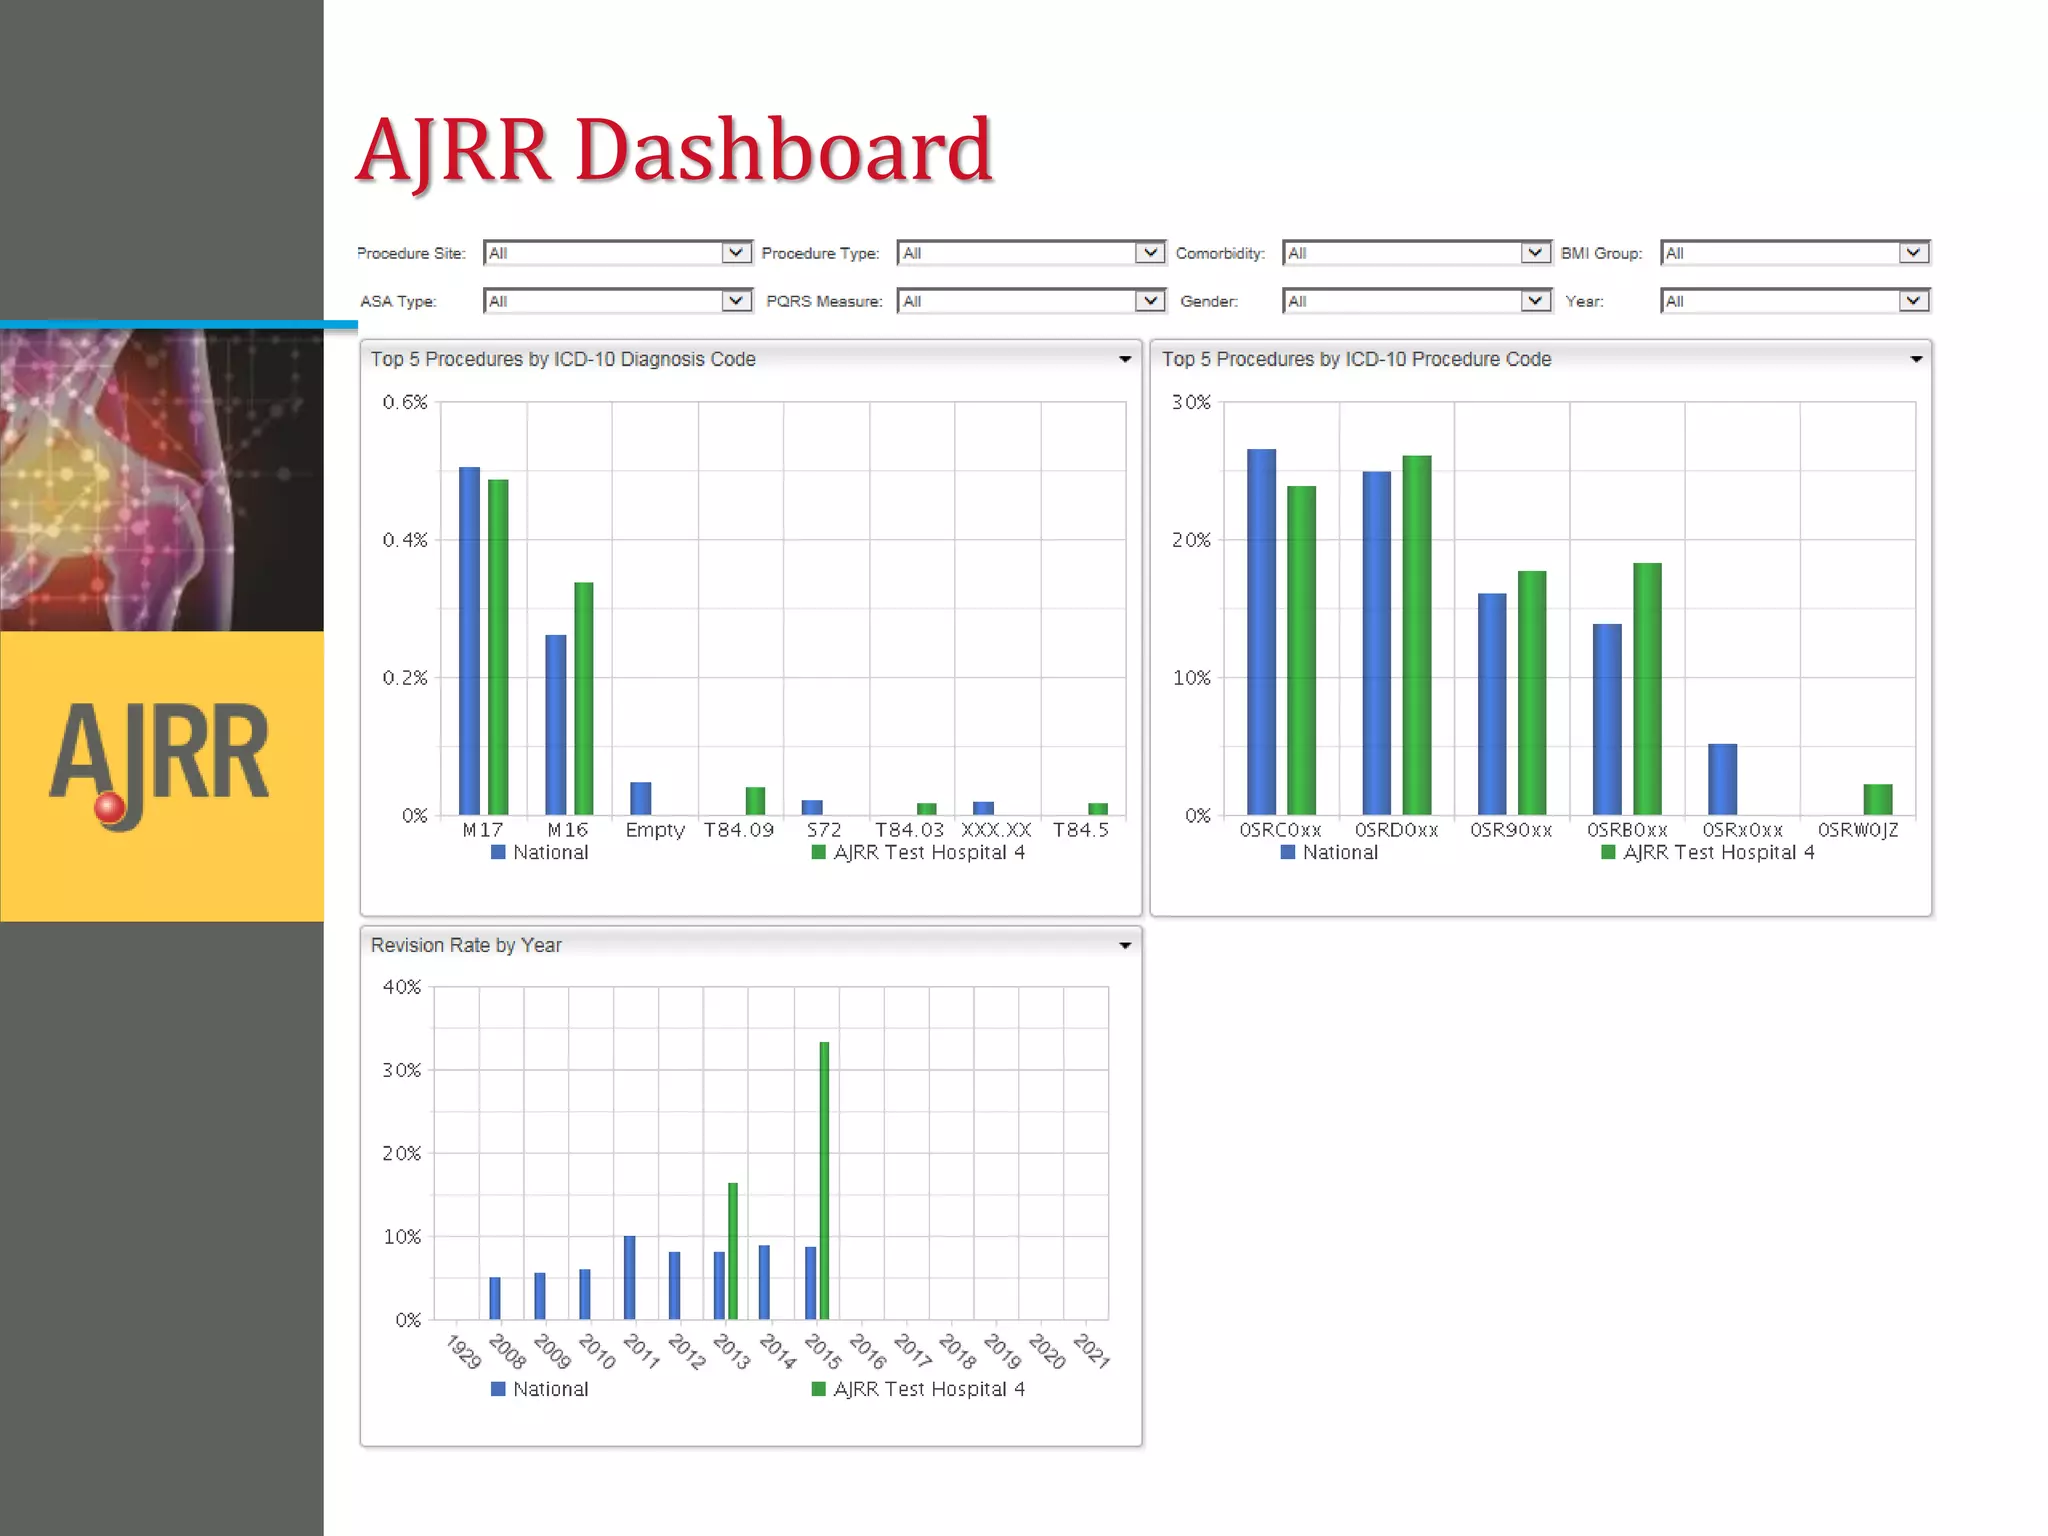Click the AJRR logo in the sidebar
Screen dimensions: 2048x1536
pyautogui.click(x=160, y=765)
